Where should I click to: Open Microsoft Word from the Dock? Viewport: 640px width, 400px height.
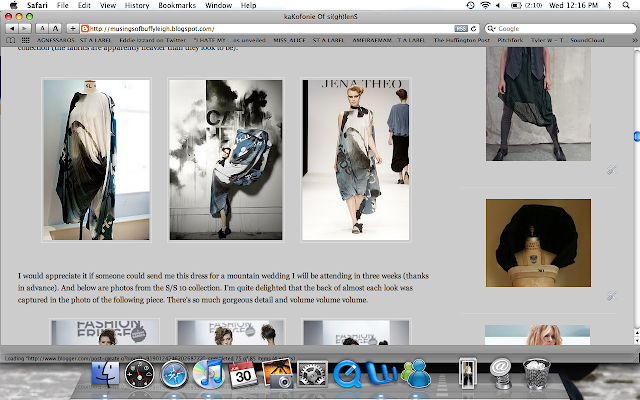pyautogui.click(x=381, y=373)
